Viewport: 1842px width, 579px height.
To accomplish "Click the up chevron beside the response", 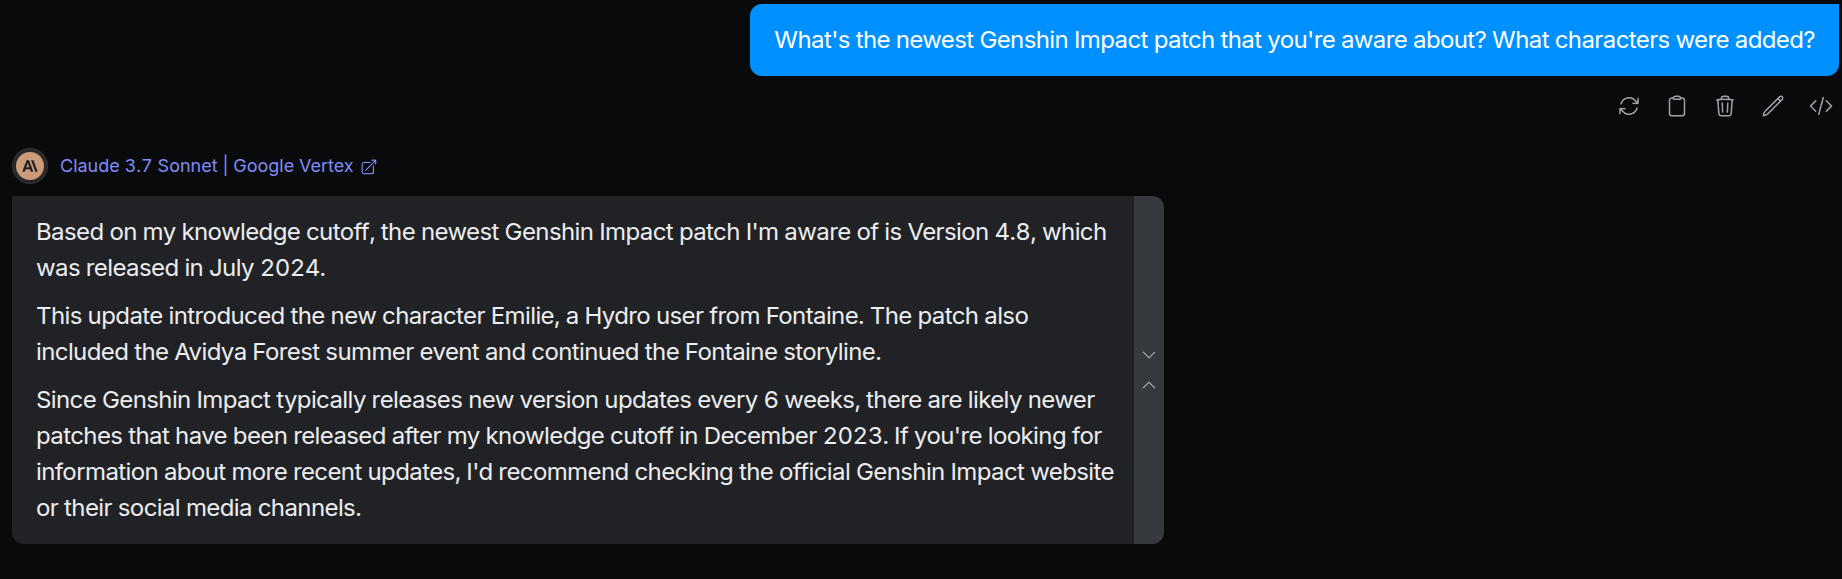I will [1149, 385].
